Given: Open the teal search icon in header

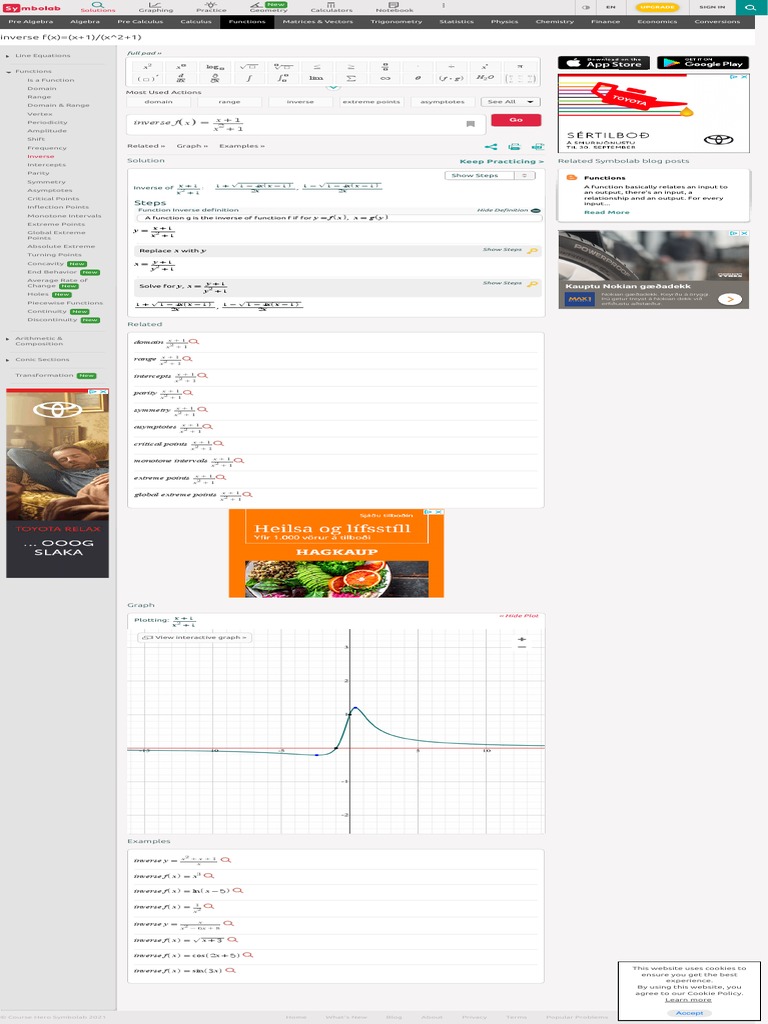Looking at the screenshot, I should (x=752, y=7).
